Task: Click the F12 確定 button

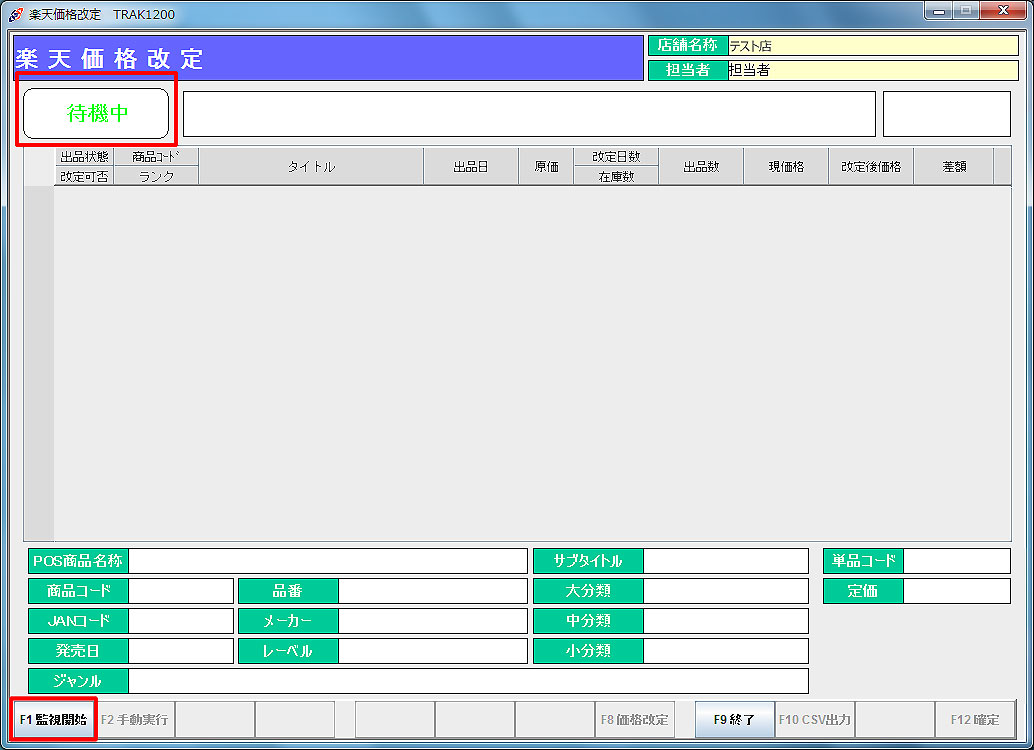Action: pos(975,719)
